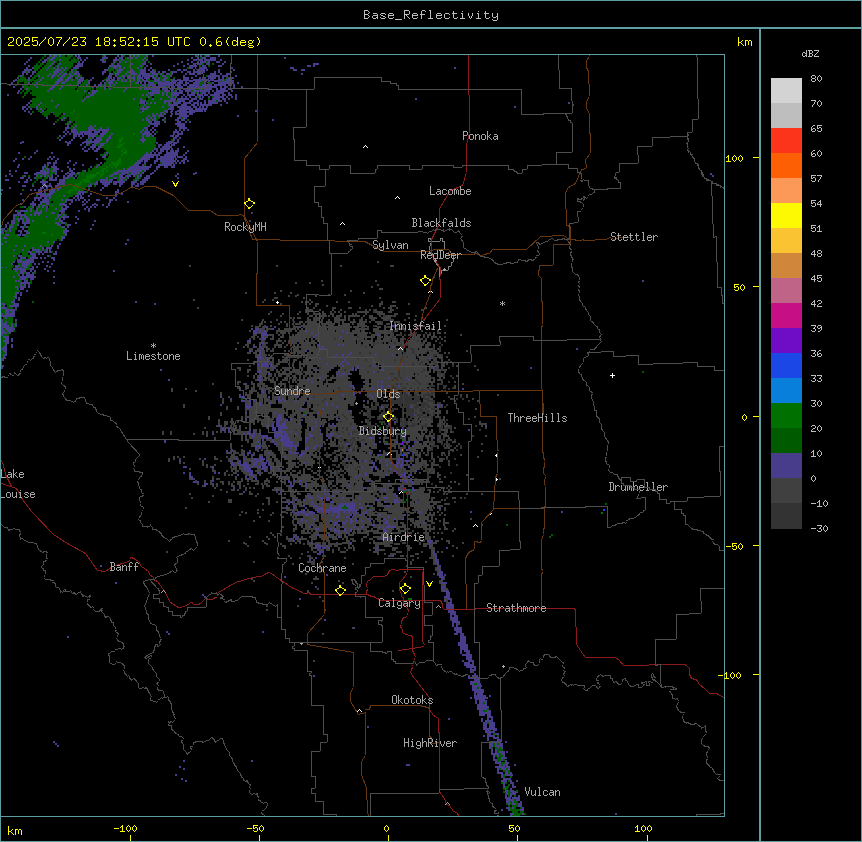Image resolution: width=862 pixels, height=842 pixels.
Task: Click the Olds town label
Action: [388, 394]
